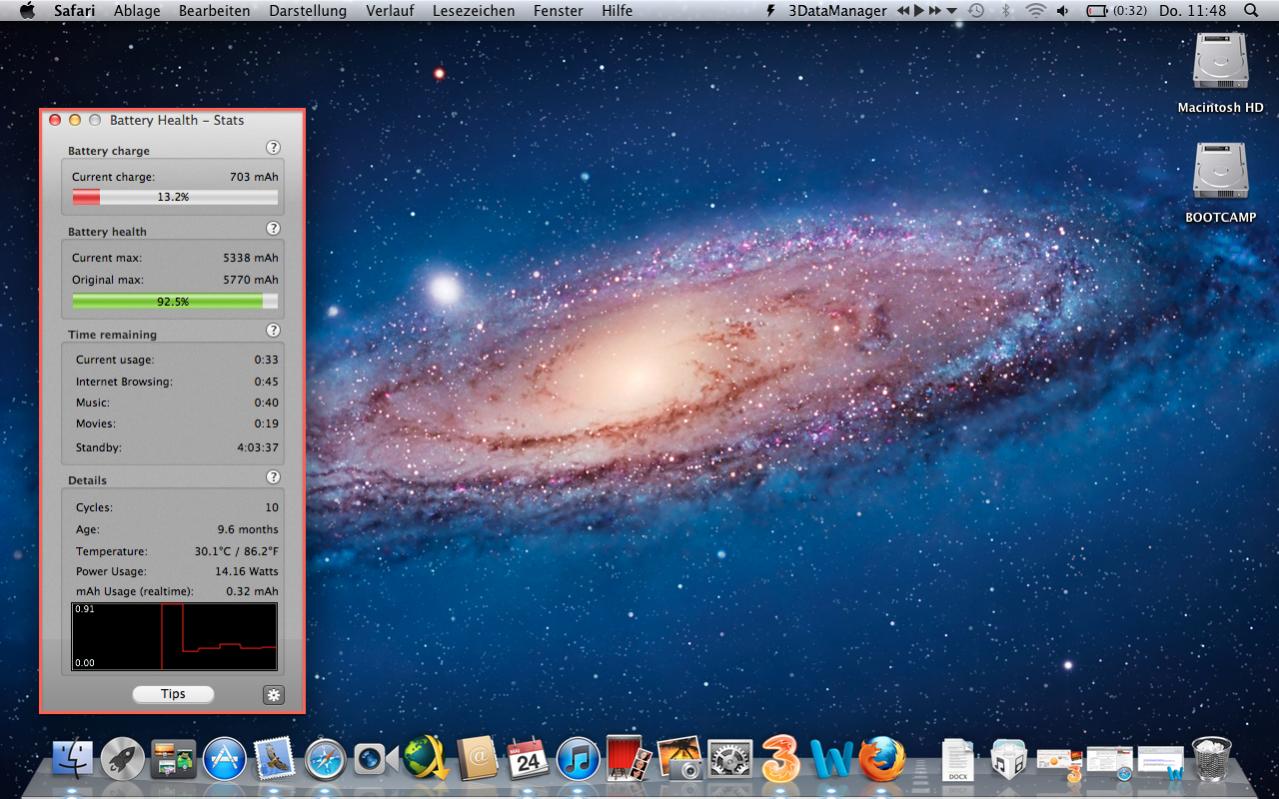Click the Current charge 703 mAh value
Image resolution: width=1279 pixels, height=799 pixels.
click(x=254, y=177)
